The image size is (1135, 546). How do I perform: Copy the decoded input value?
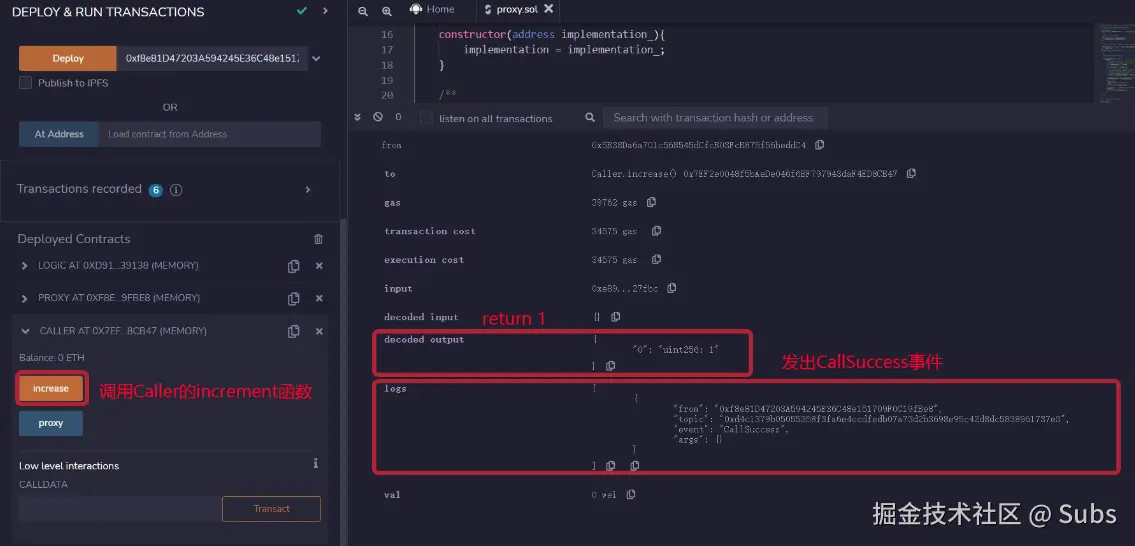(x=615, y=317)
